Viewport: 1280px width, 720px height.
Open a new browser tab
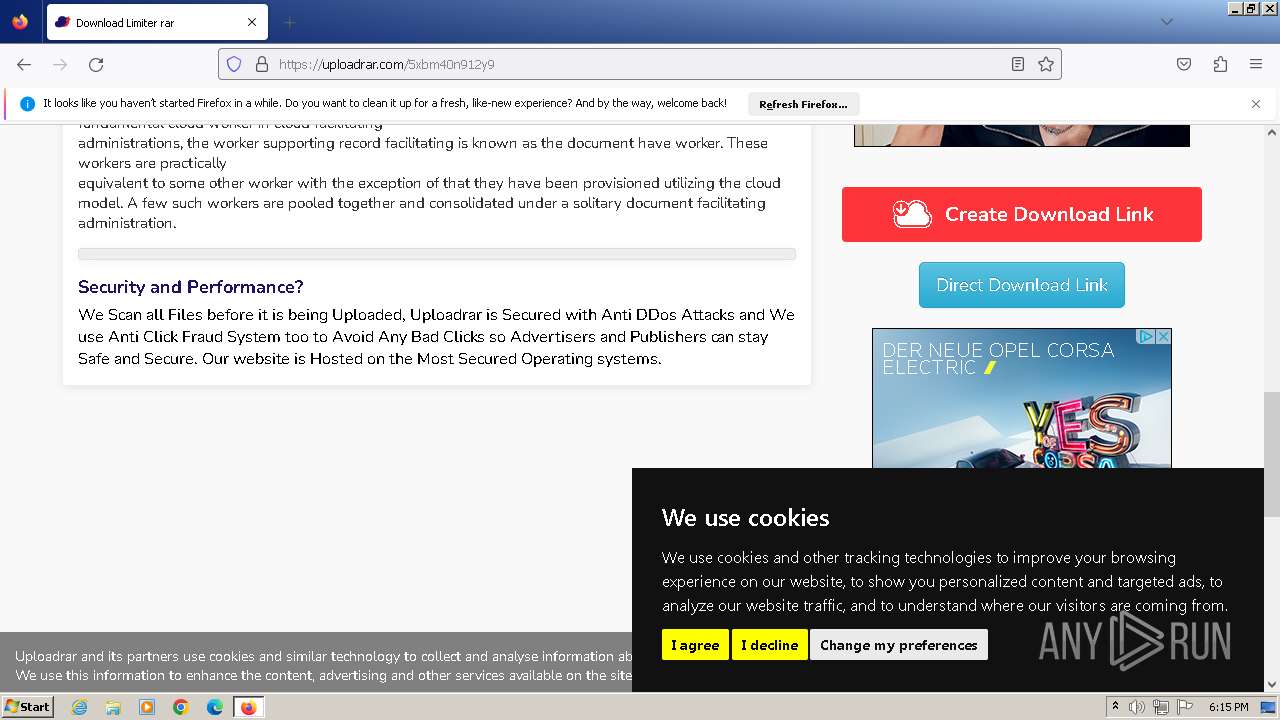pos(289,22)
